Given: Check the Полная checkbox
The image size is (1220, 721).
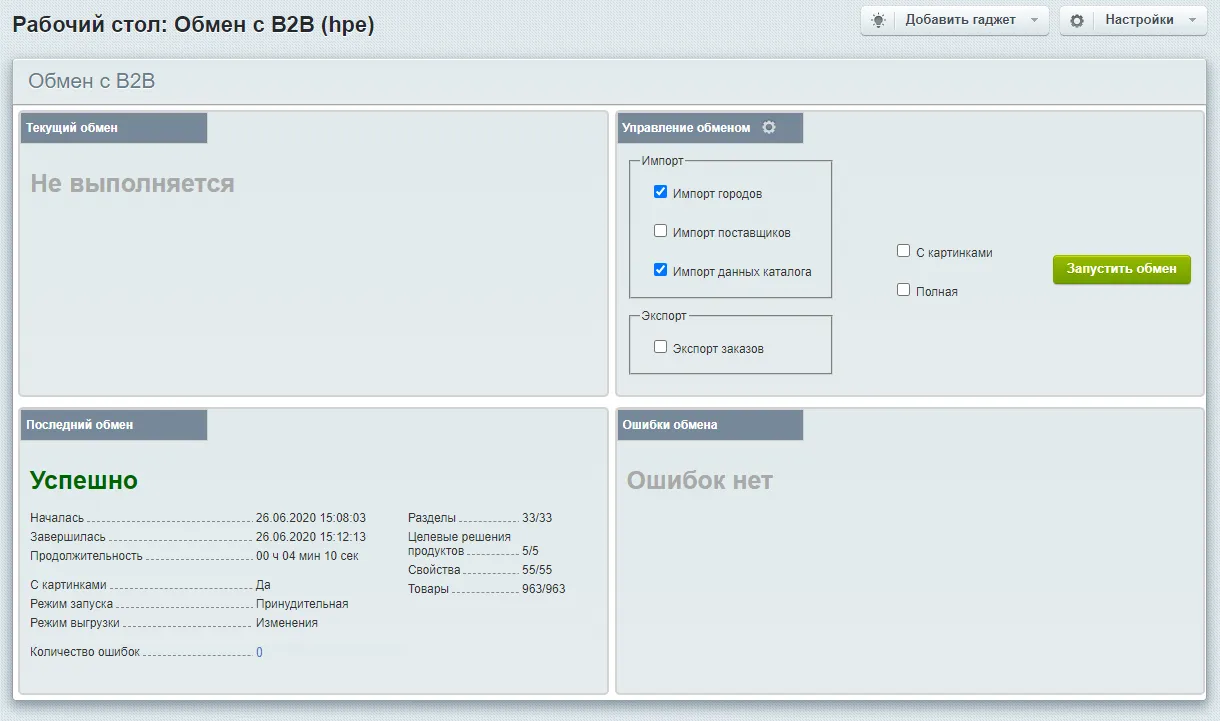Looking at the screenshot, I should click(903, 290).
